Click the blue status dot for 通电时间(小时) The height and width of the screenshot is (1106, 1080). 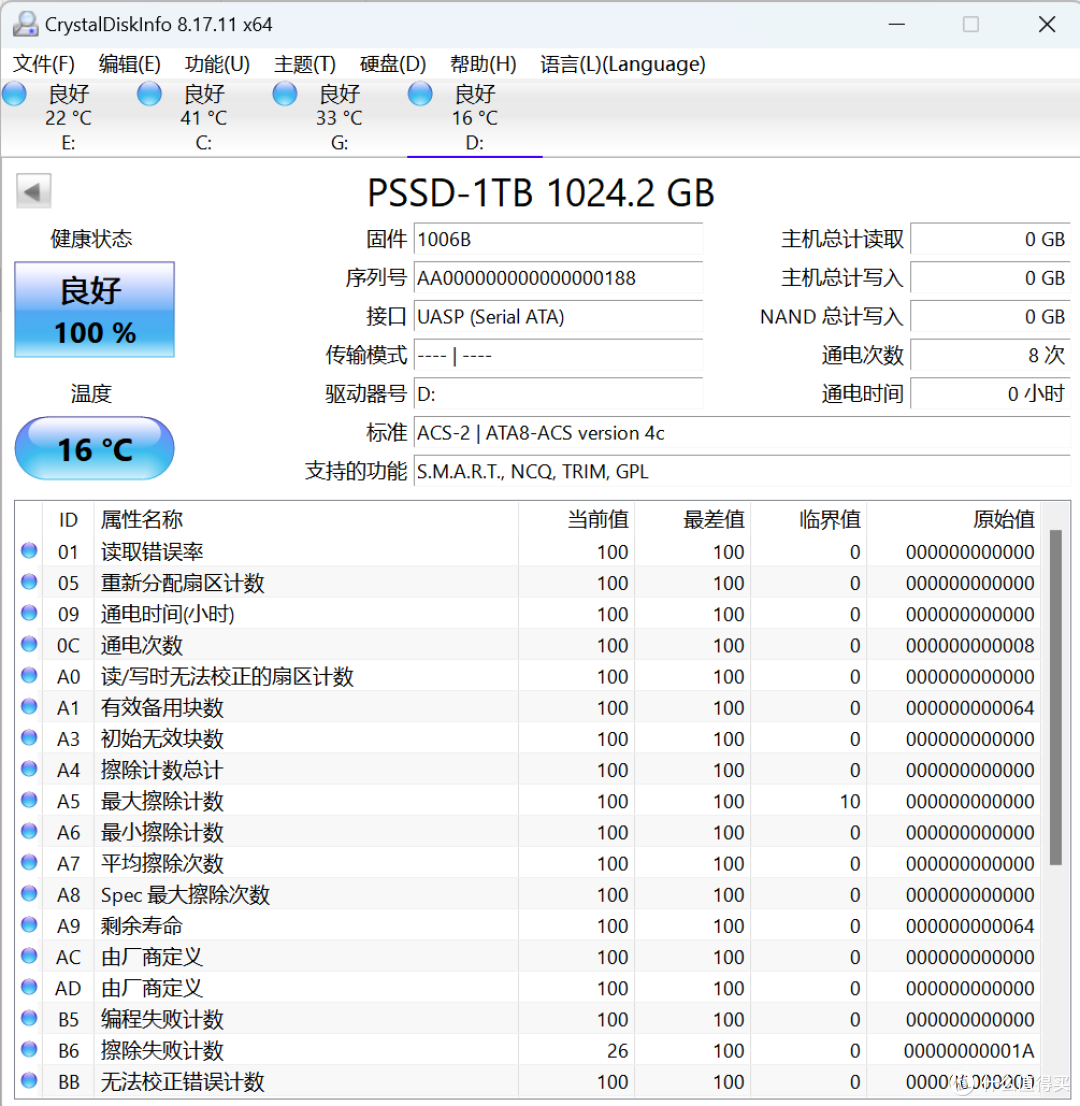29,613
